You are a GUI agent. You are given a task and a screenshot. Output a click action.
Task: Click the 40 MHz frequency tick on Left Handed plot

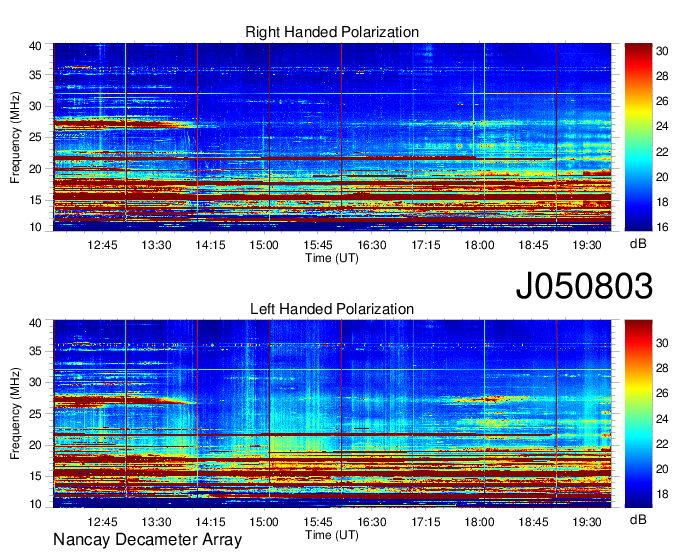[35, 323]
